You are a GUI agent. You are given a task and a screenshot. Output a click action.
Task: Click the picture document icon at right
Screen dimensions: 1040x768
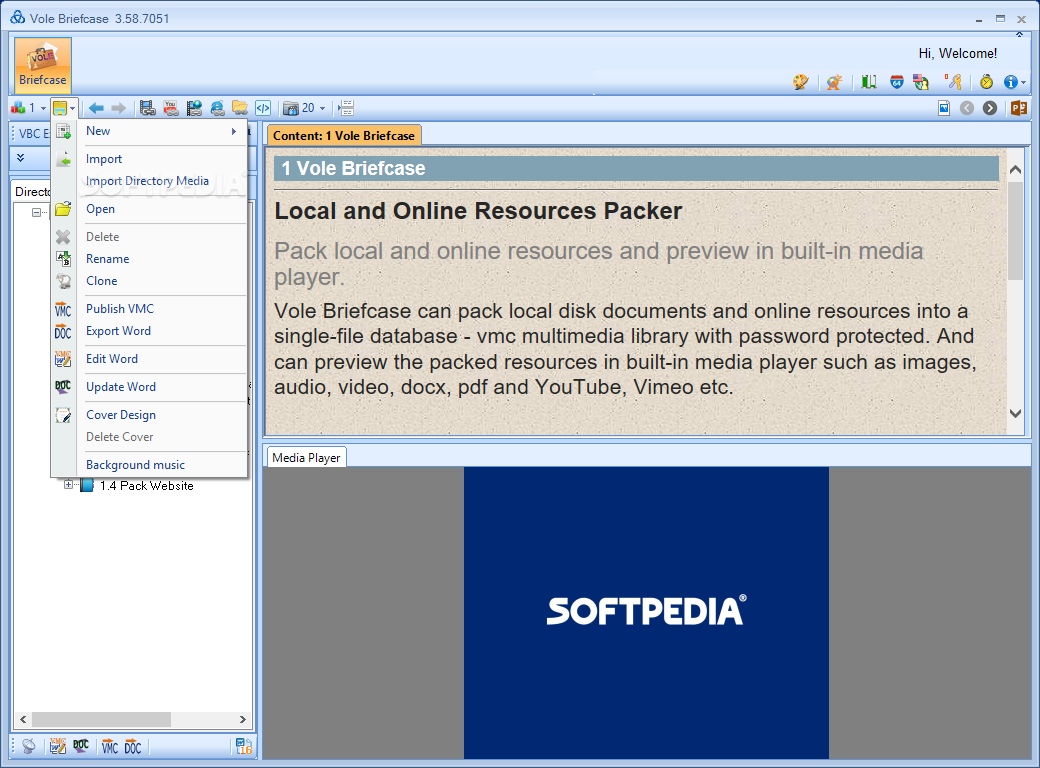944,108
